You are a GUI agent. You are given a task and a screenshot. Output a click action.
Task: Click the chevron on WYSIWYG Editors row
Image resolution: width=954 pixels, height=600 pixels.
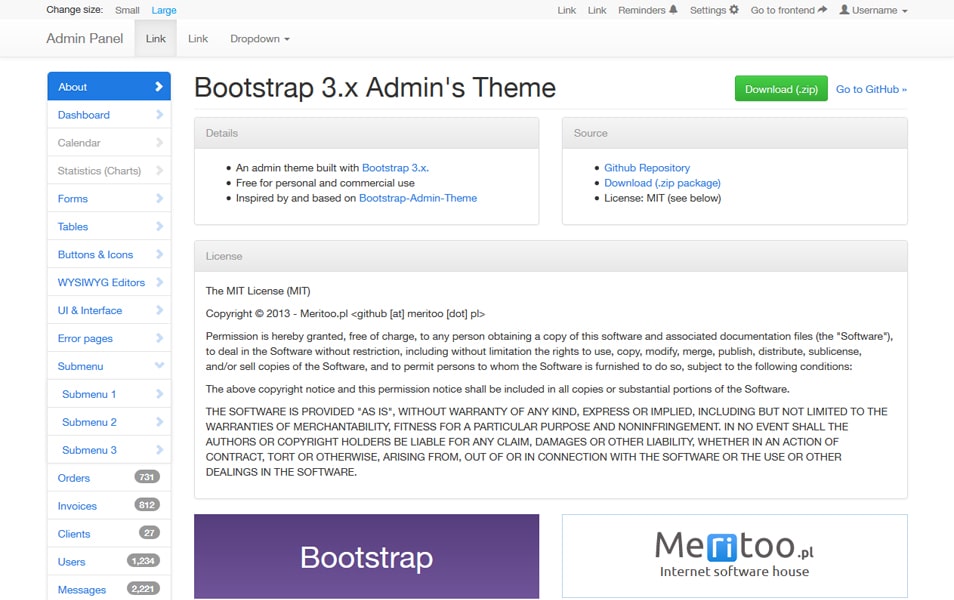coord(159,282)
